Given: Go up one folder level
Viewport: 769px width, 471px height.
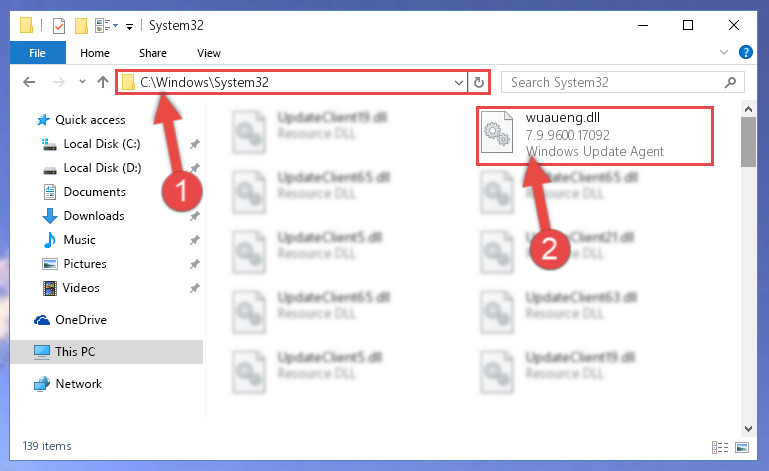Looking at the screenshot, I should pos(103,82).
